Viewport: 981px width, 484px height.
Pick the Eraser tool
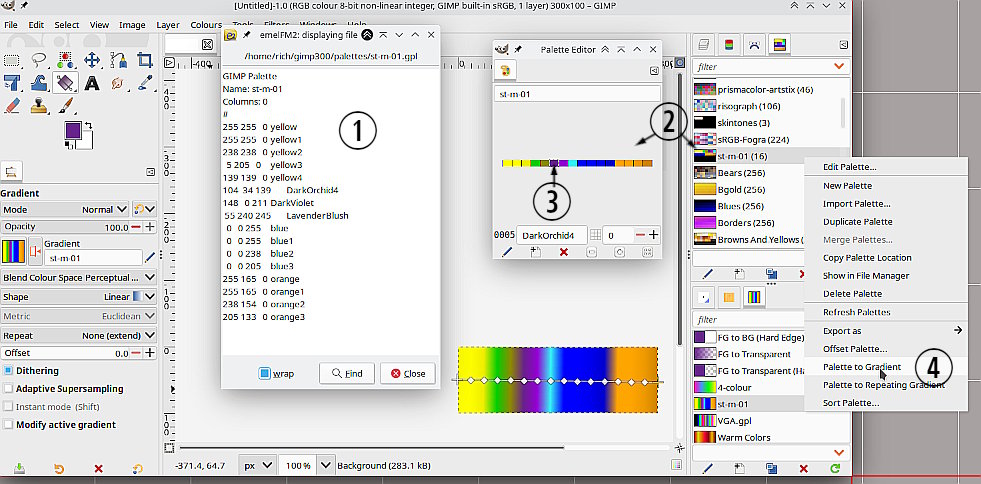click(13, 105)
